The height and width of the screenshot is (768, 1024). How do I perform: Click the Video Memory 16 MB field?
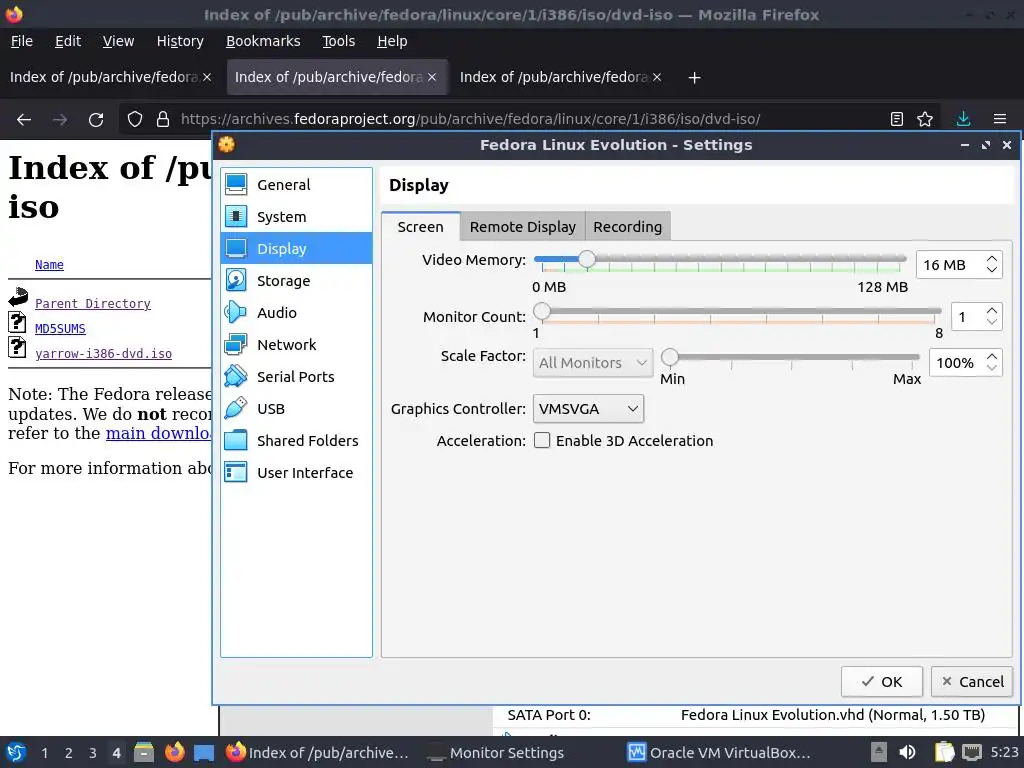click(950, 264)
